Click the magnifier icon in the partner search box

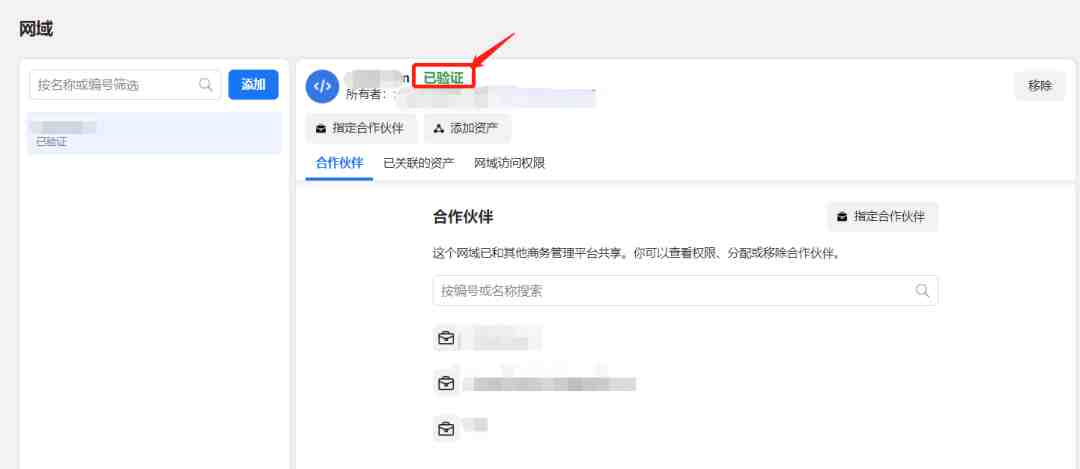pyautogui.click(x=922, y=291)
